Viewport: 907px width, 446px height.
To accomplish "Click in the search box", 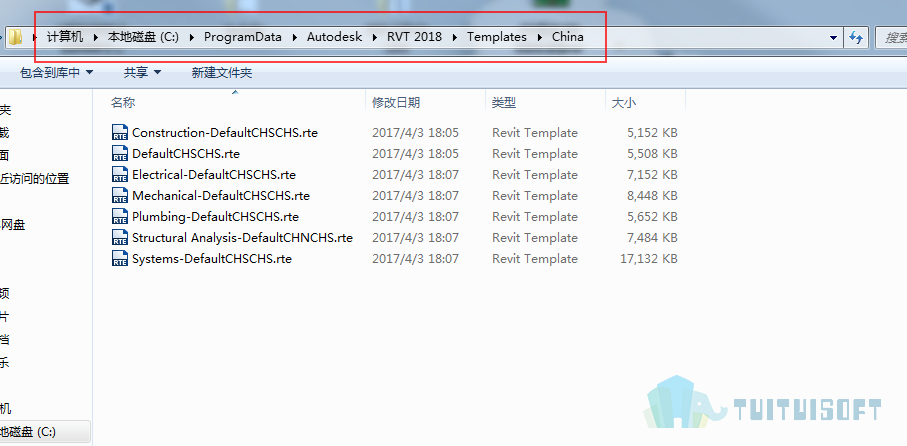I will [891, 38].
